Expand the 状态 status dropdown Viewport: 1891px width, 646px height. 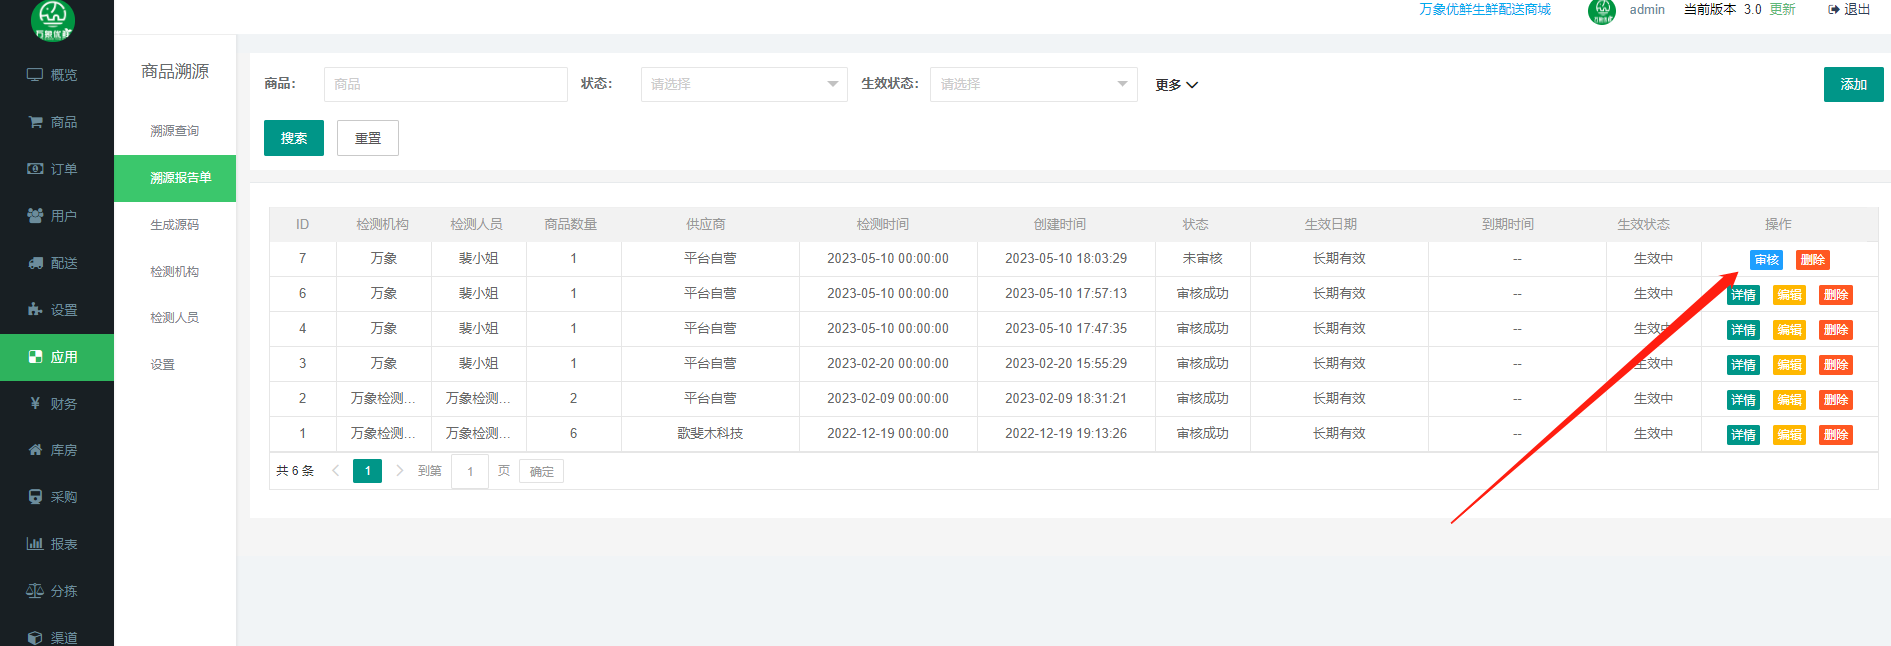point(743,84)
